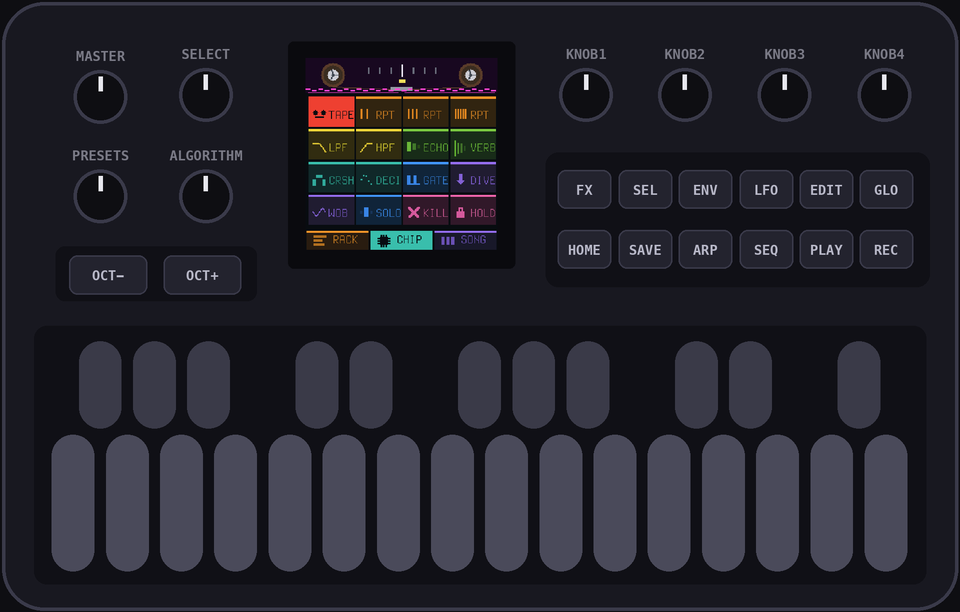Open the ENV envelope page
Viewport: 960px width, 612px height.
click(x=705, y=190)
